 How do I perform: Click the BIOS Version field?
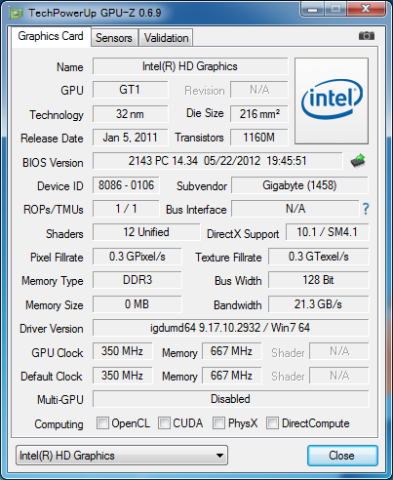(217, 161)
